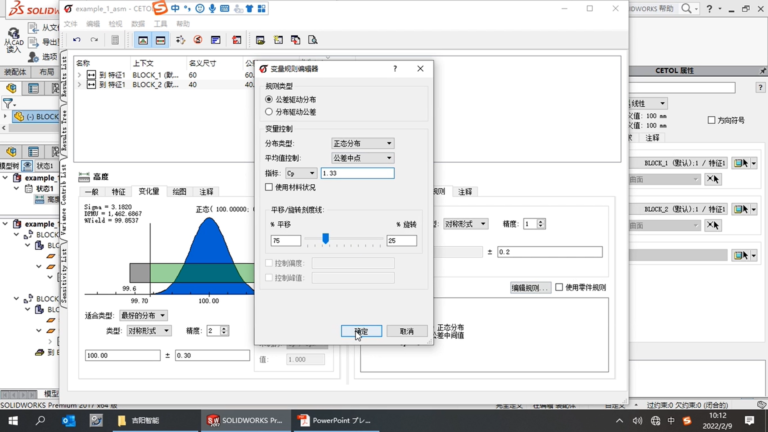Open the calculator icon in CETOL toolbar
768x432 pixels.
115,40
